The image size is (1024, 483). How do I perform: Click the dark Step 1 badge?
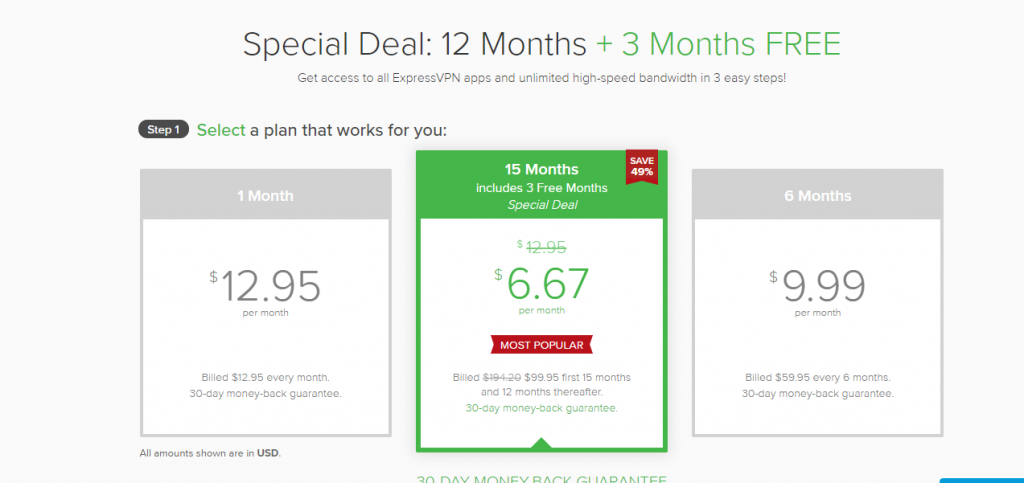tap(163, 130)
